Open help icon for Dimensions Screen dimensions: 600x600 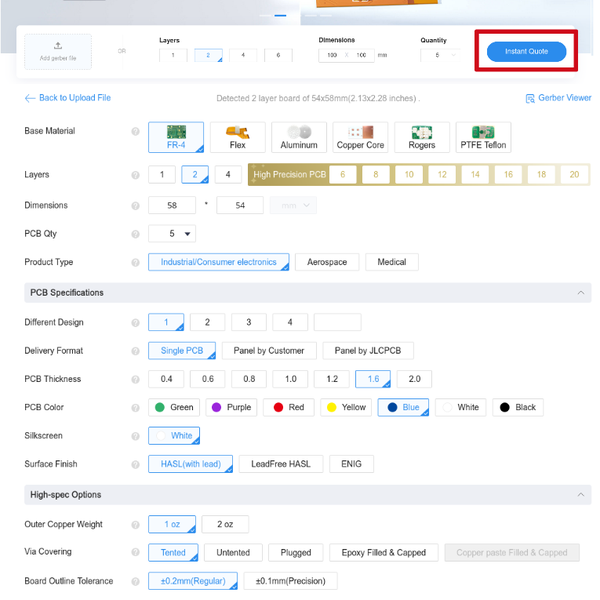click(135, 205)
